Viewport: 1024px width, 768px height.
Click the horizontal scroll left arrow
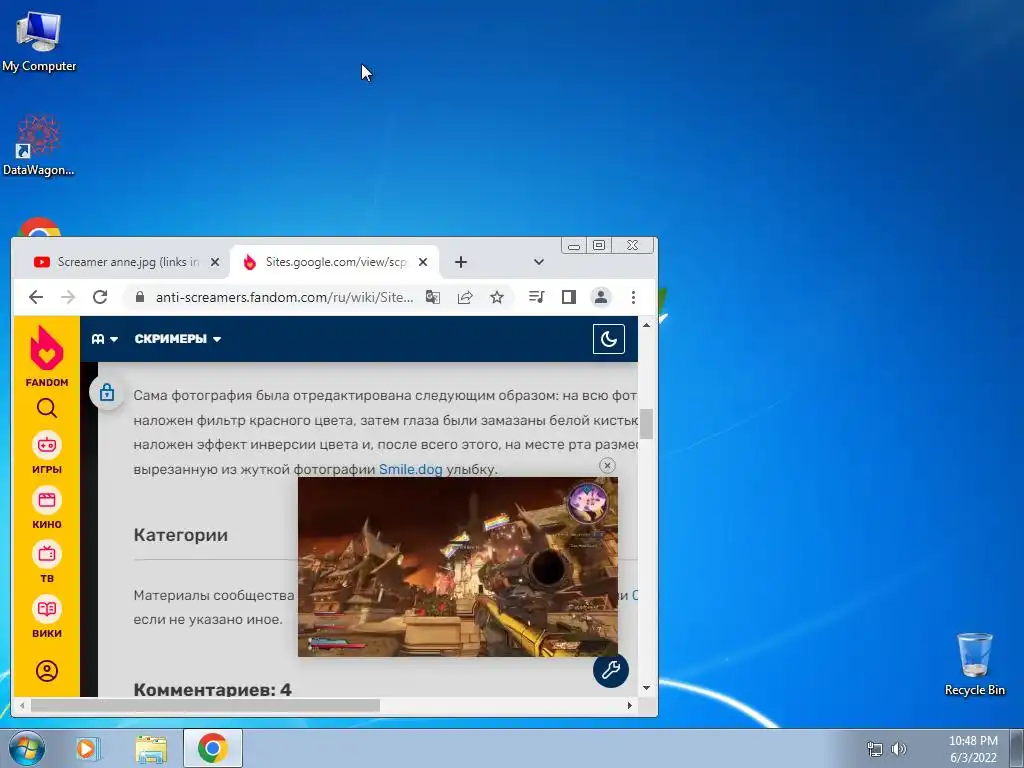click(22, 705)
